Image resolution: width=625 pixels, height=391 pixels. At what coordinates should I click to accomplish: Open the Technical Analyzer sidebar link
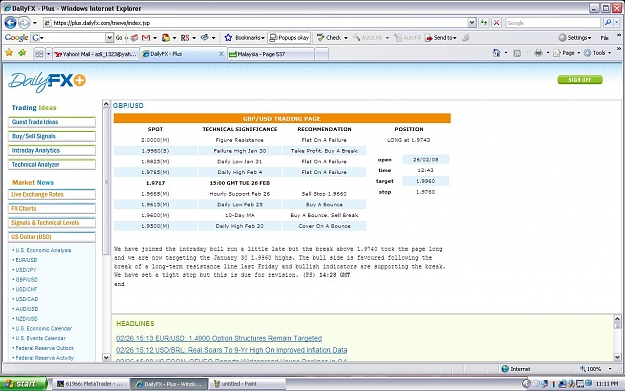tap(52, 165)
